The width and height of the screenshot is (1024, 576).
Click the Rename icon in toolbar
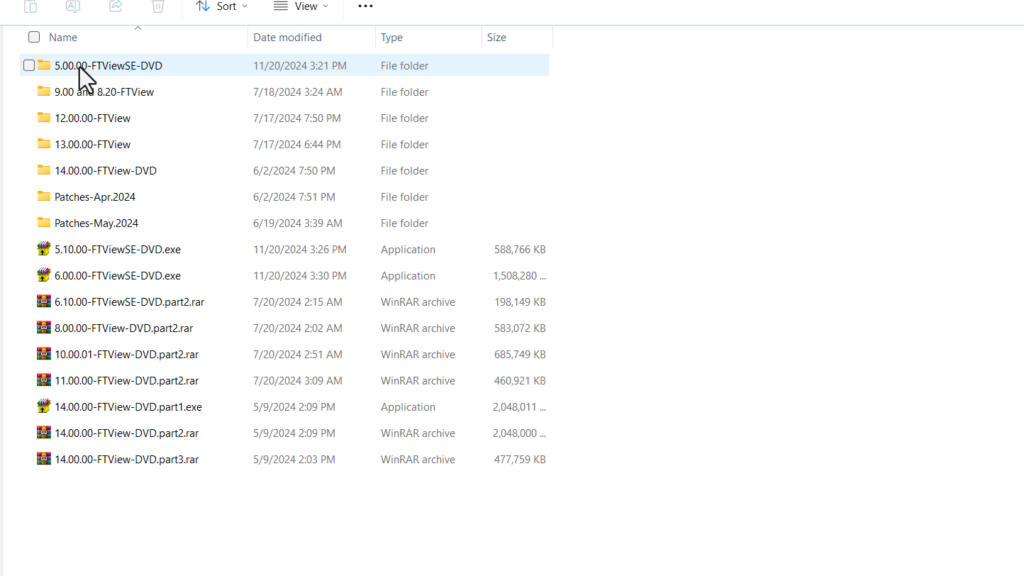point(73,6)
